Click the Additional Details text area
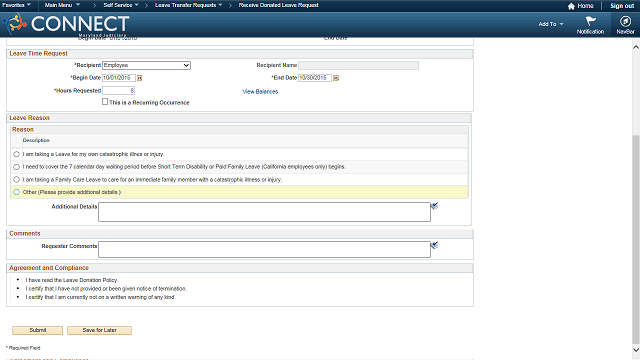 click(264, 212)
